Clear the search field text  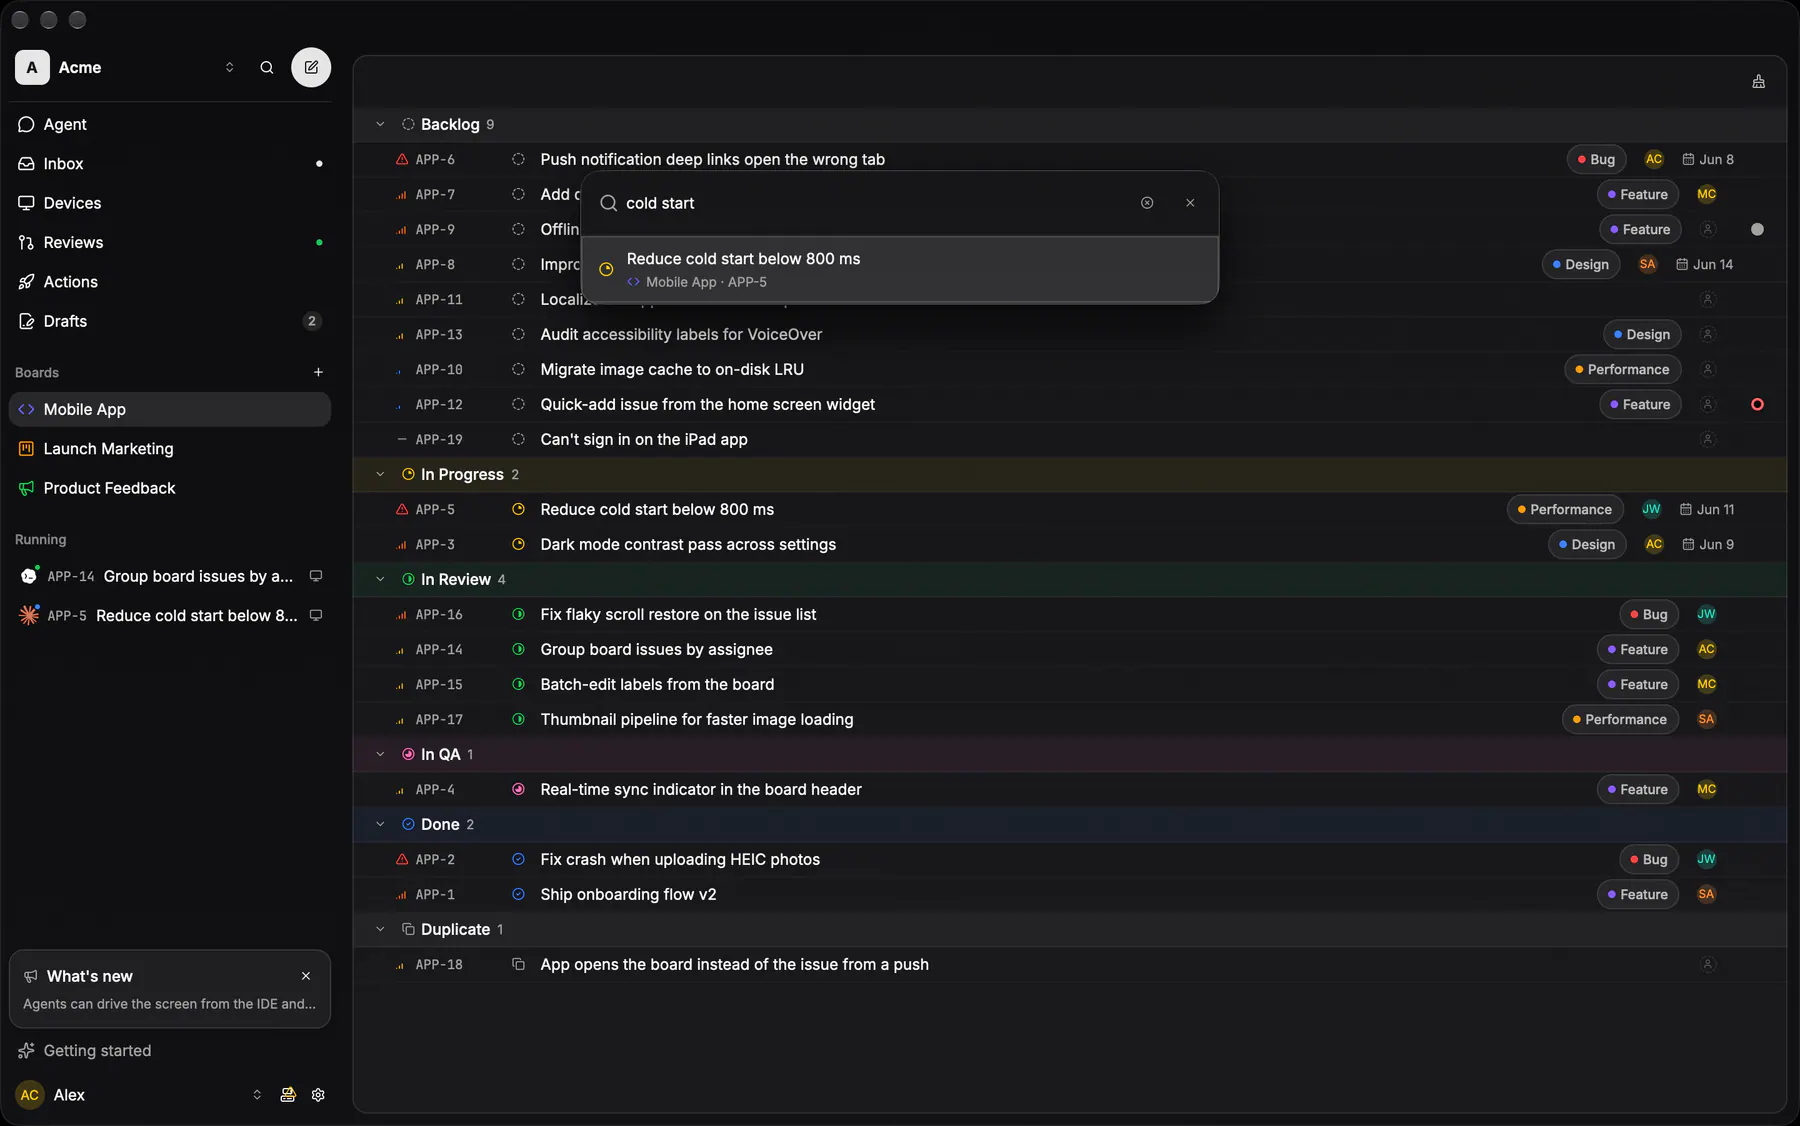[x=1147, y=203]
